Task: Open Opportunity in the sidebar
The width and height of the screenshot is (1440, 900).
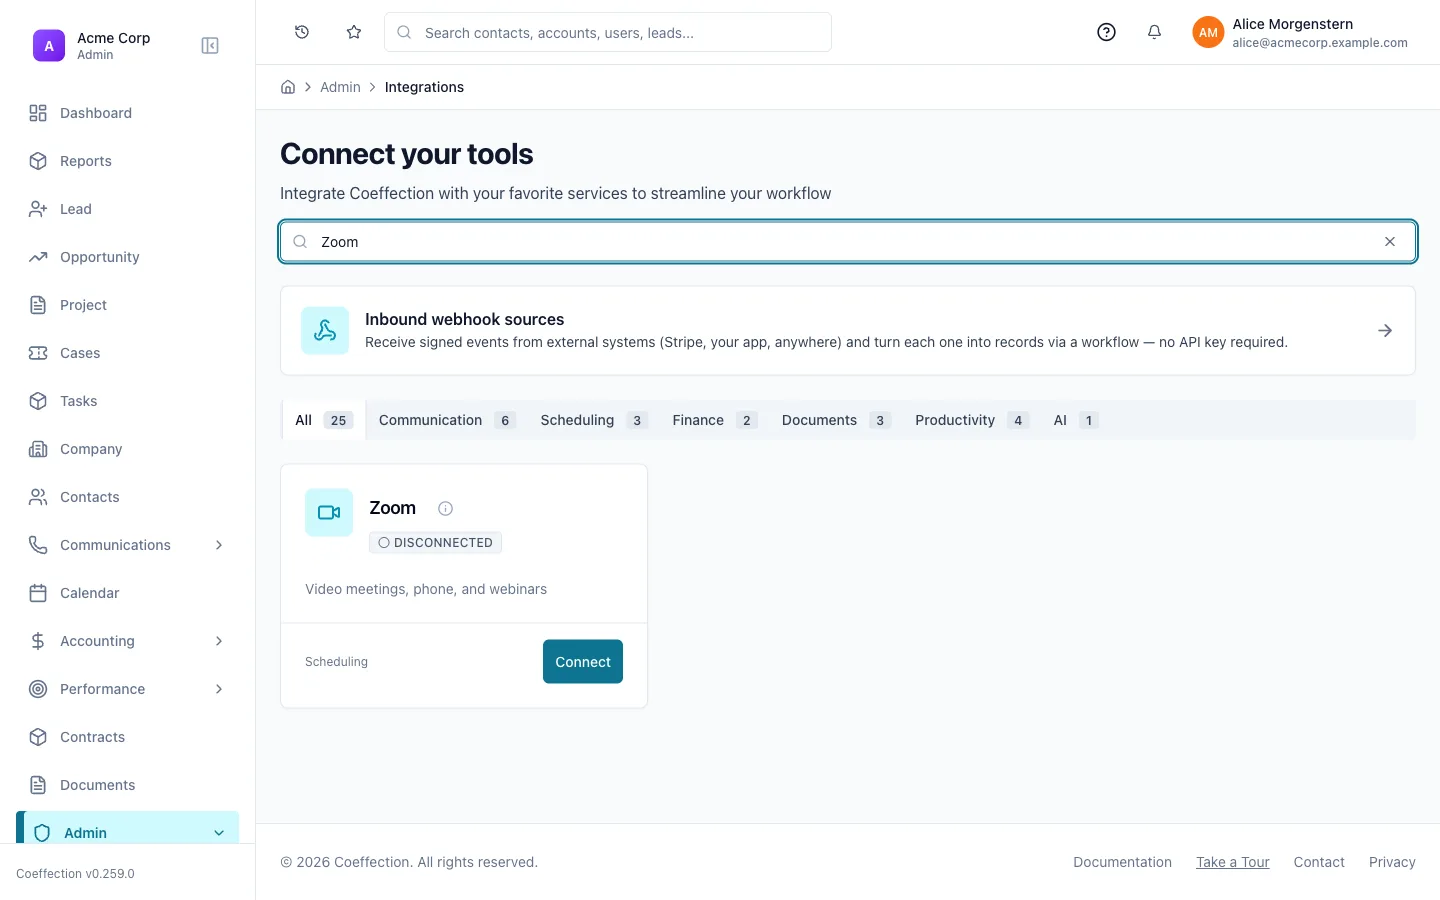Action: (128, 257)
